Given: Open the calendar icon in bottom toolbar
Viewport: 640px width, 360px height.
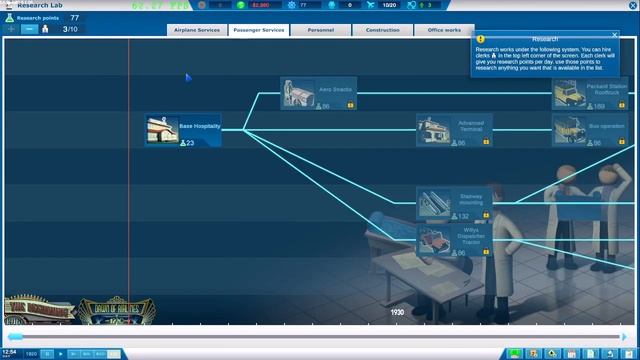Looking at the screenshot, I should point(571,353).
